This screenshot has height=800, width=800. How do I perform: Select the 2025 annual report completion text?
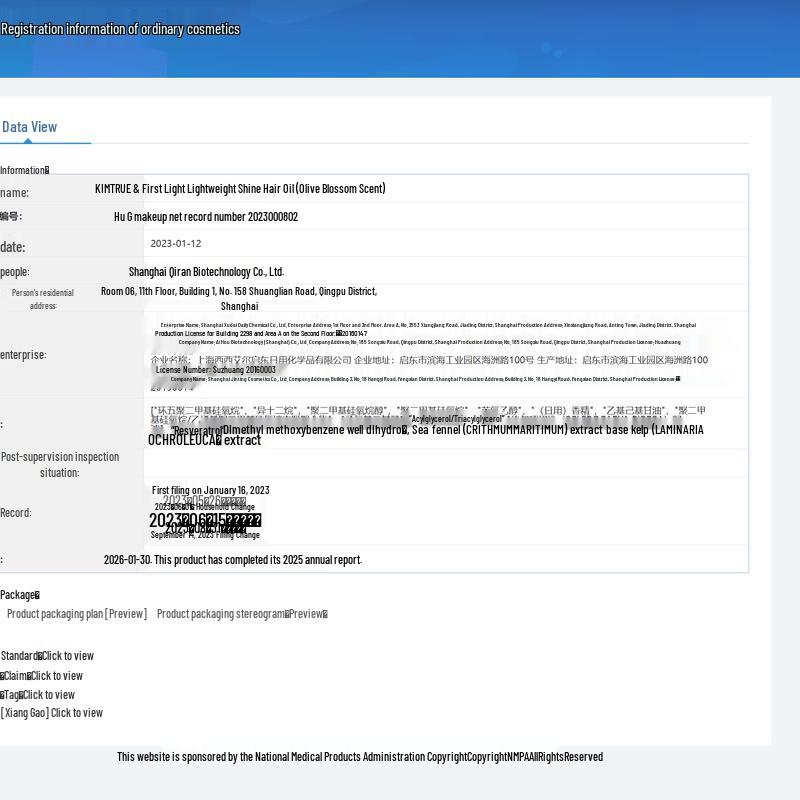click(x=233, y=560)
